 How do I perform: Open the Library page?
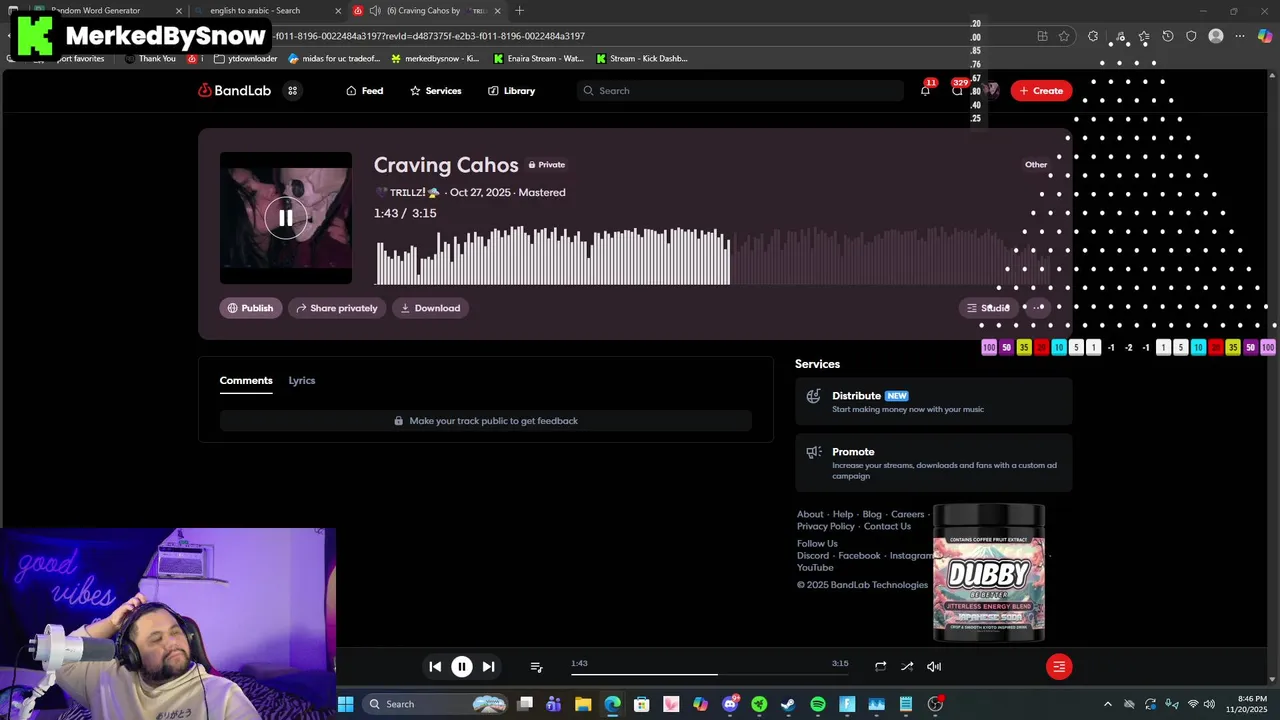point(511,90)
